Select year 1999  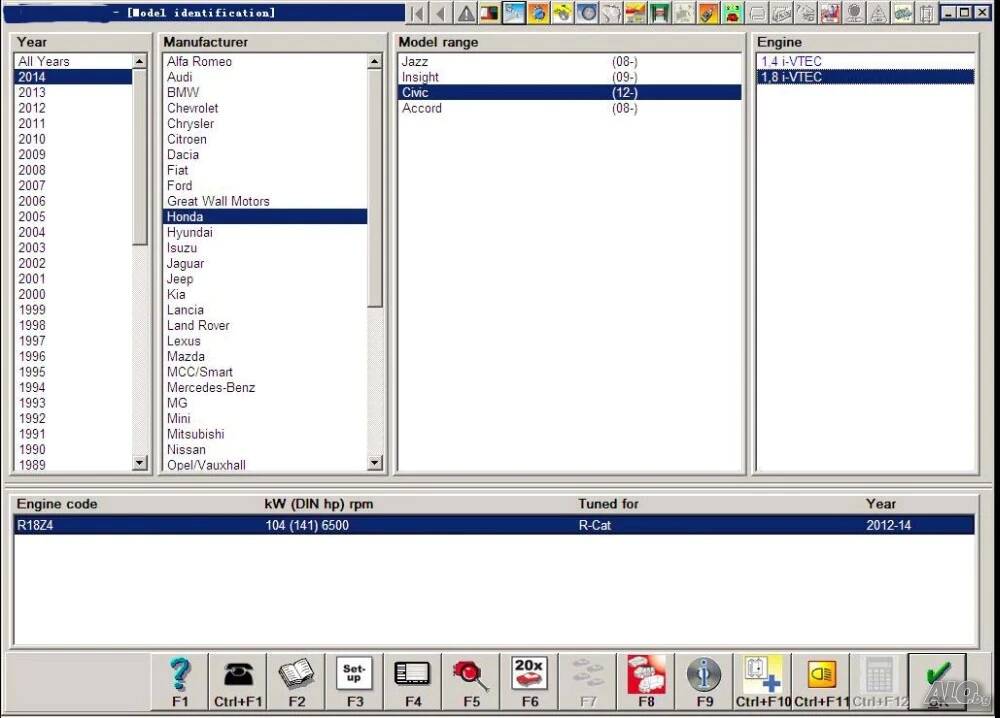tap(73, 310)
